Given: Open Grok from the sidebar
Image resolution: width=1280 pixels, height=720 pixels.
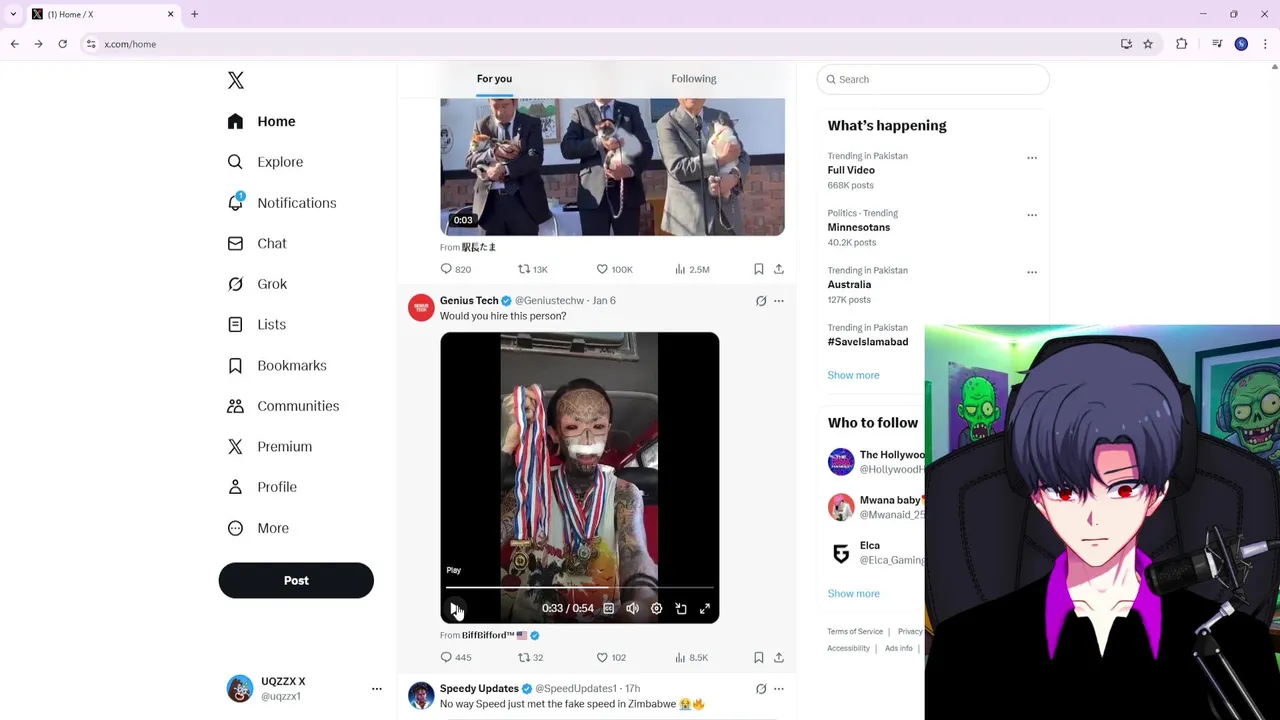Looking at the screenshot, I should pos(257,284).
